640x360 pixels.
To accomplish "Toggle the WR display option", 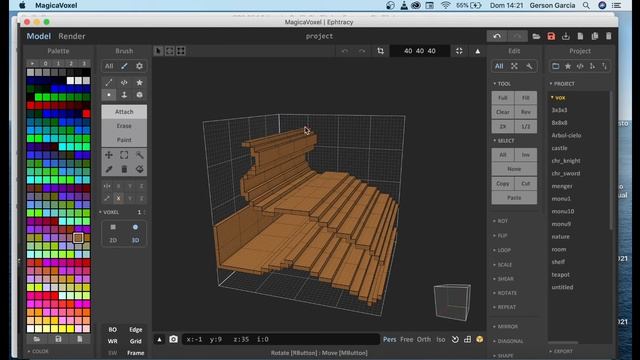I will coord(113,341).
